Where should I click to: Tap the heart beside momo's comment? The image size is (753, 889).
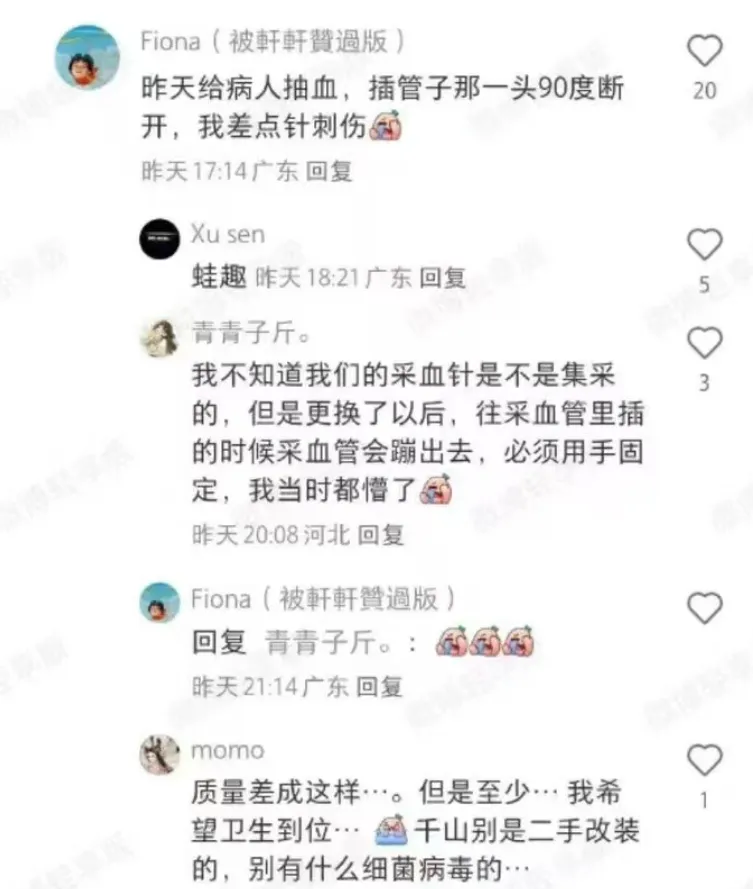[705, 760]
